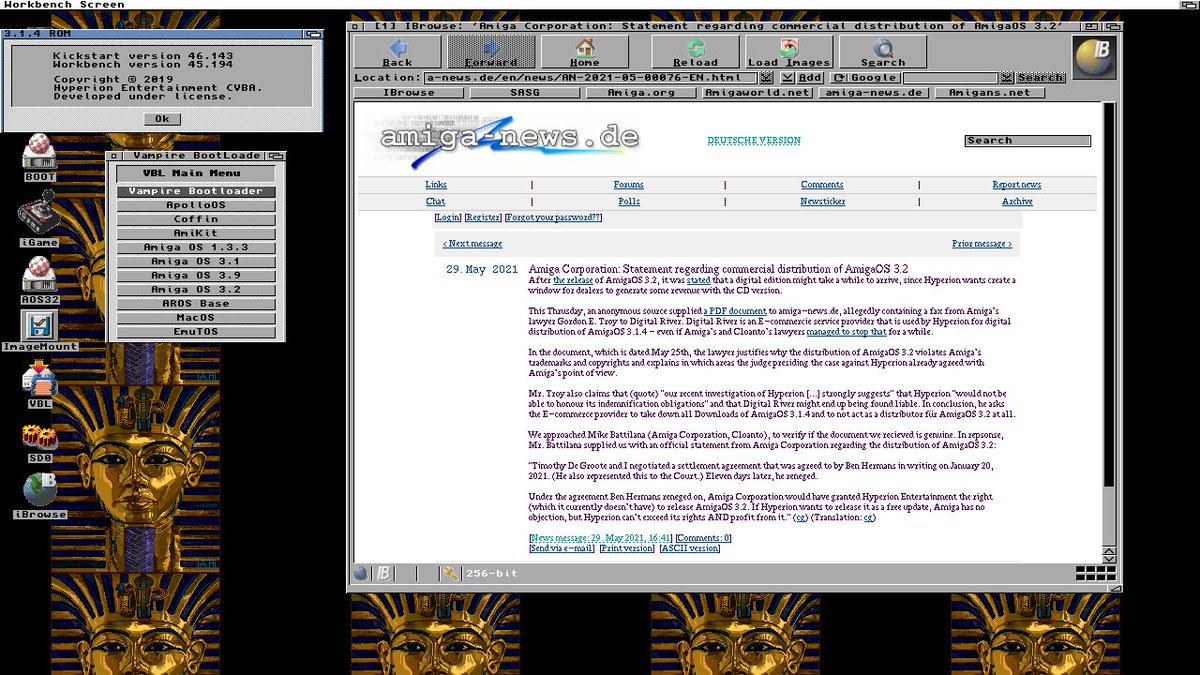Choose Coffin in VBL Main Menu
The height and width of the screenshot is (675, 1200).
click(196, 219)
